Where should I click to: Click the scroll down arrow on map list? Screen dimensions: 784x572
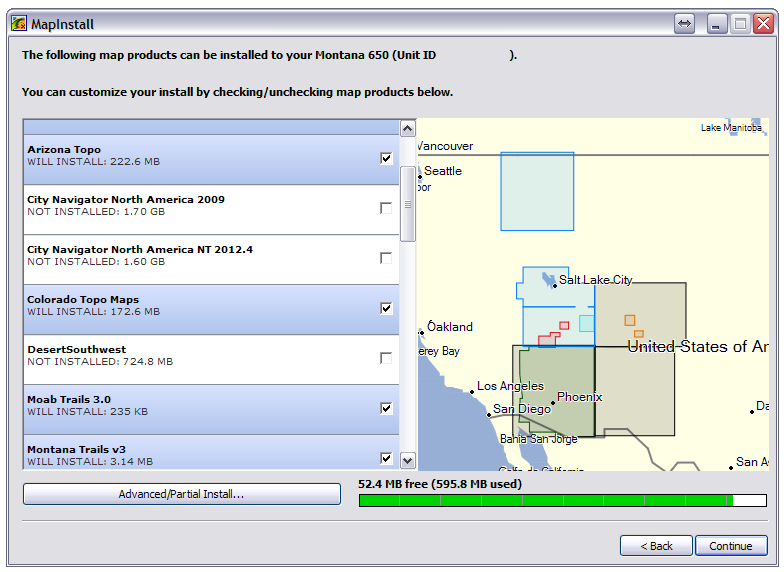407,460
